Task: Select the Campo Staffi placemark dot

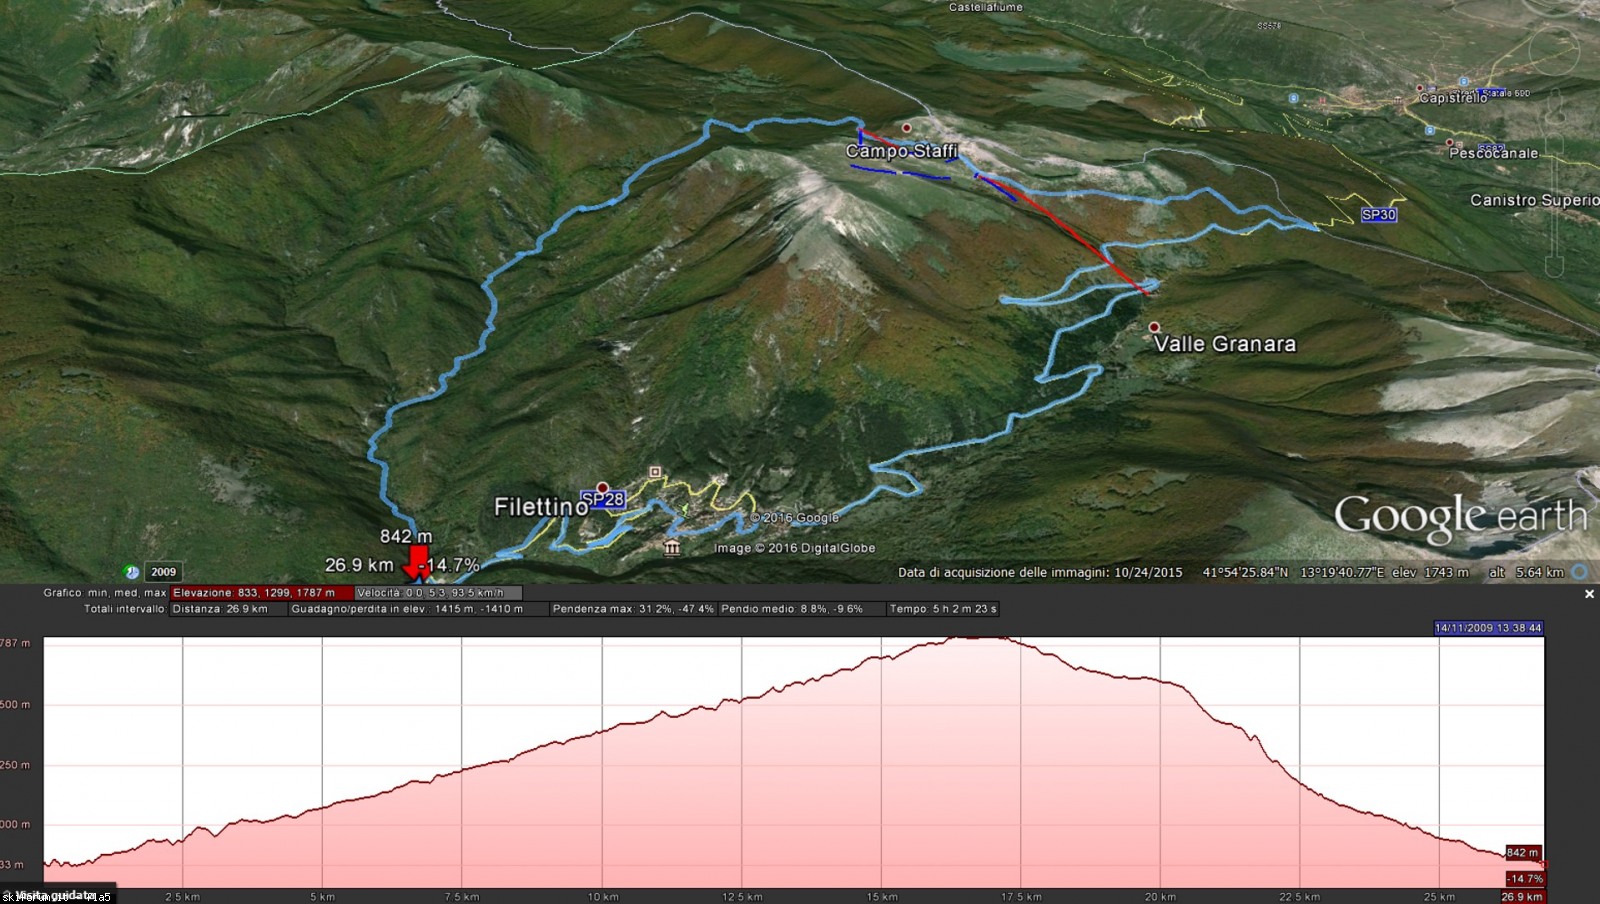Action: pyautogui.click(x=906, y=128)
